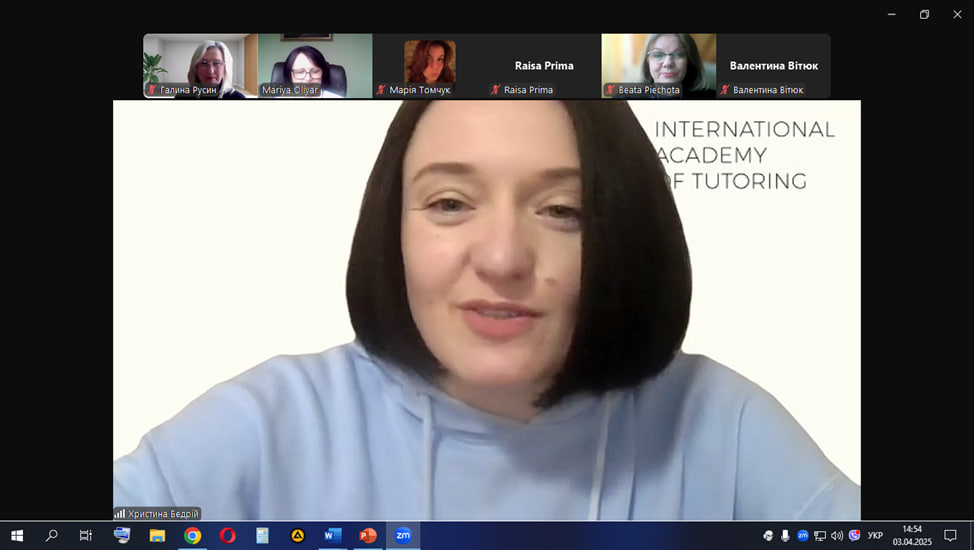Open the Windows Start menu

click(17, 536)
